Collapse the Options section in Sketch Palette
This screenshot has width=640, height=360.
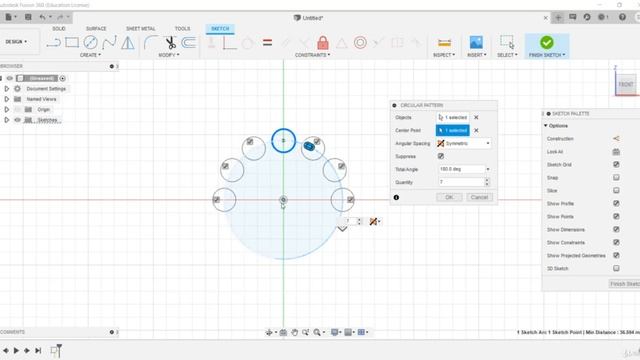point(546,126)
